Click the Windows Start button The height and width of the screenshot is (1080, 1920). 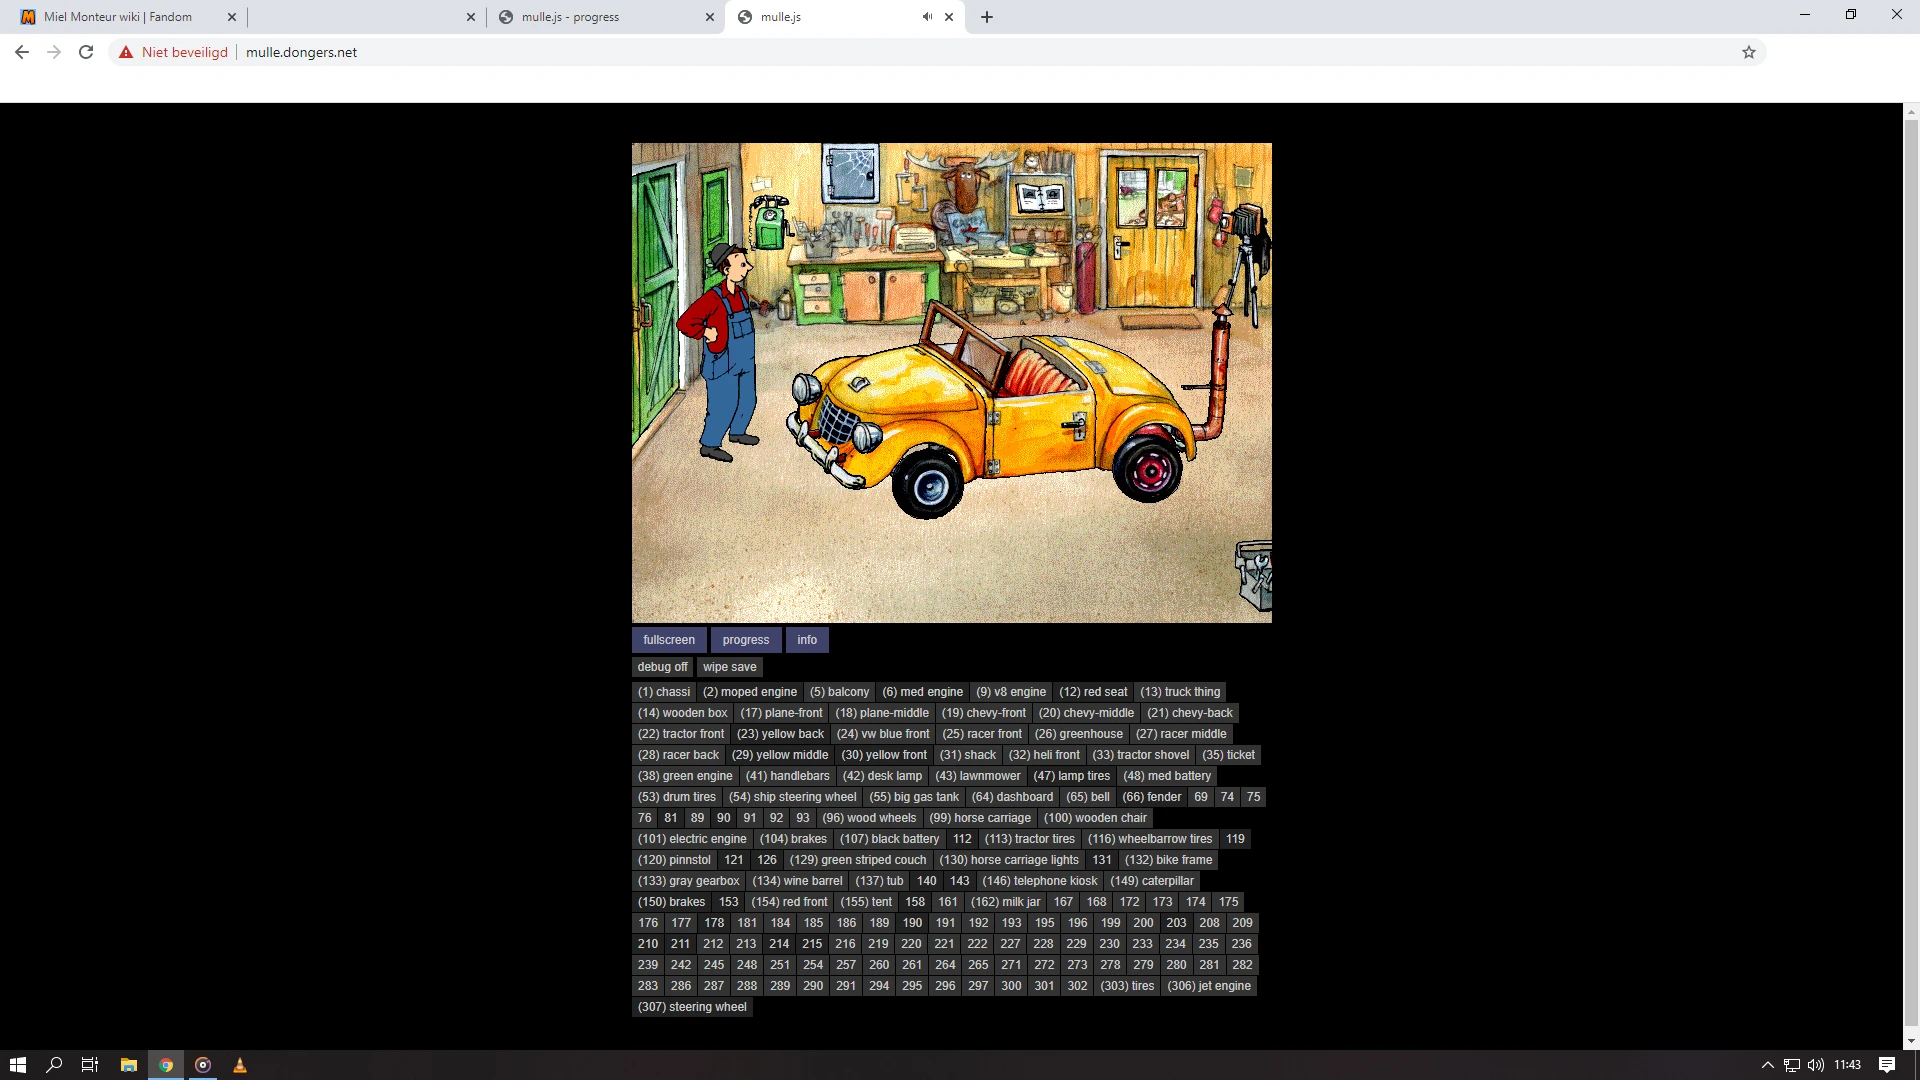pos(18,1064)
